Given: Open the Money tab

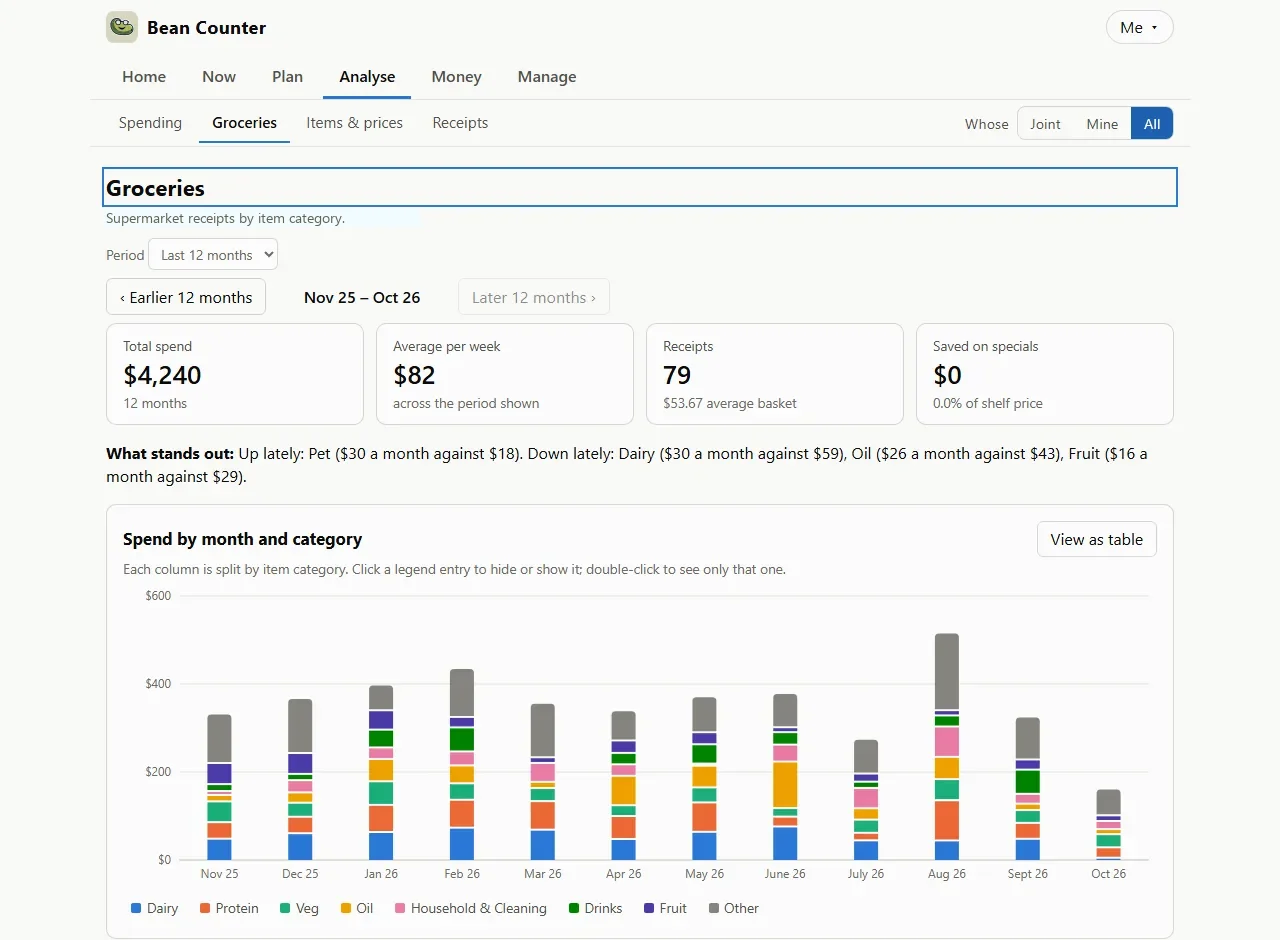Looking at the screenshot, I should [x=456, y=77].
